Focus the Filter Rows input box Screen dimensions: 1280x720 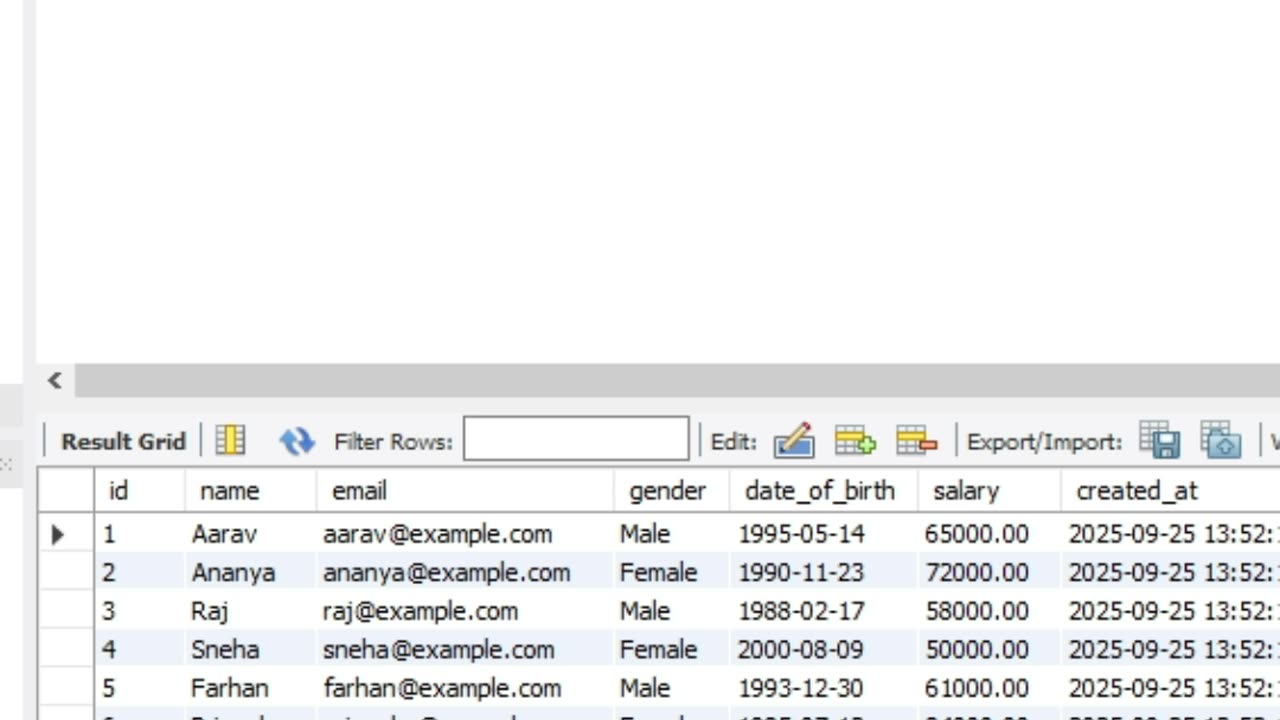[576, 440]
